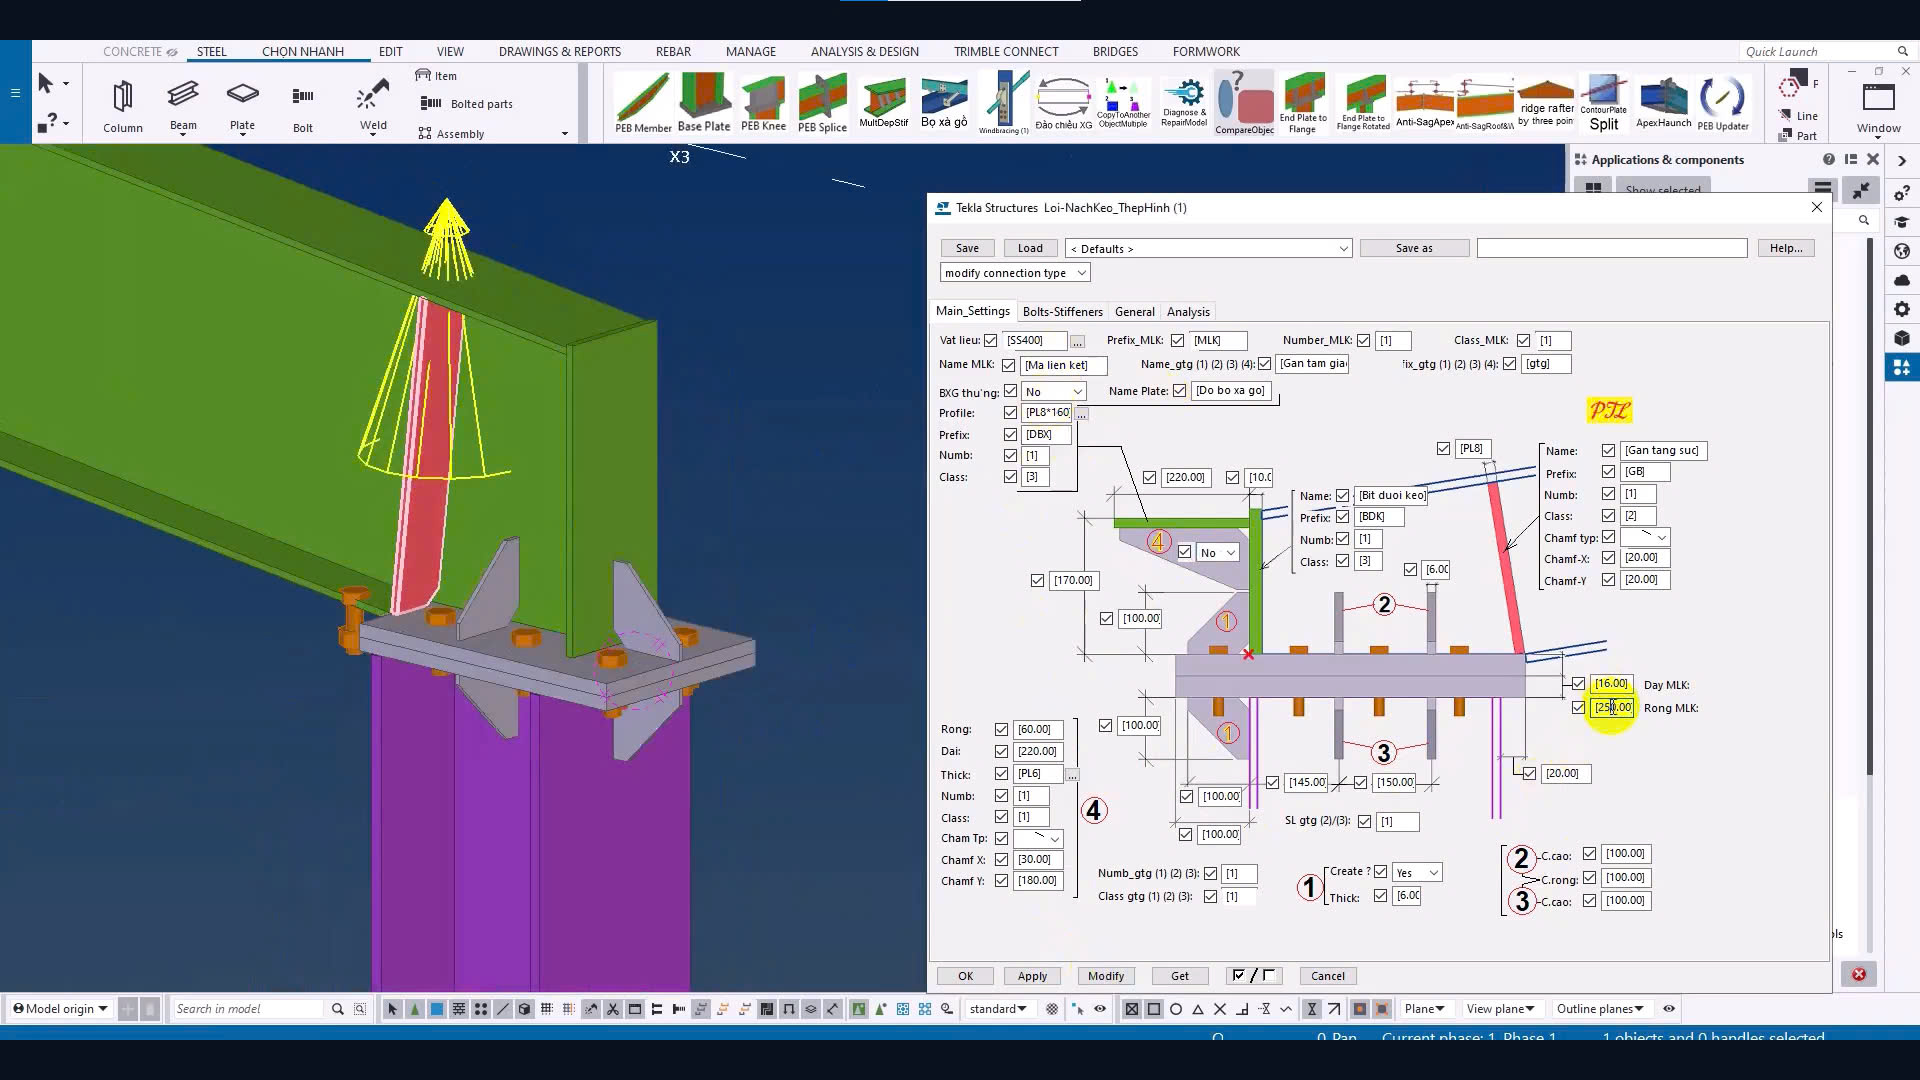1920x1080 pixels.
Task: Open the BXG thung No dropdown
Action: coord(1053,392)
